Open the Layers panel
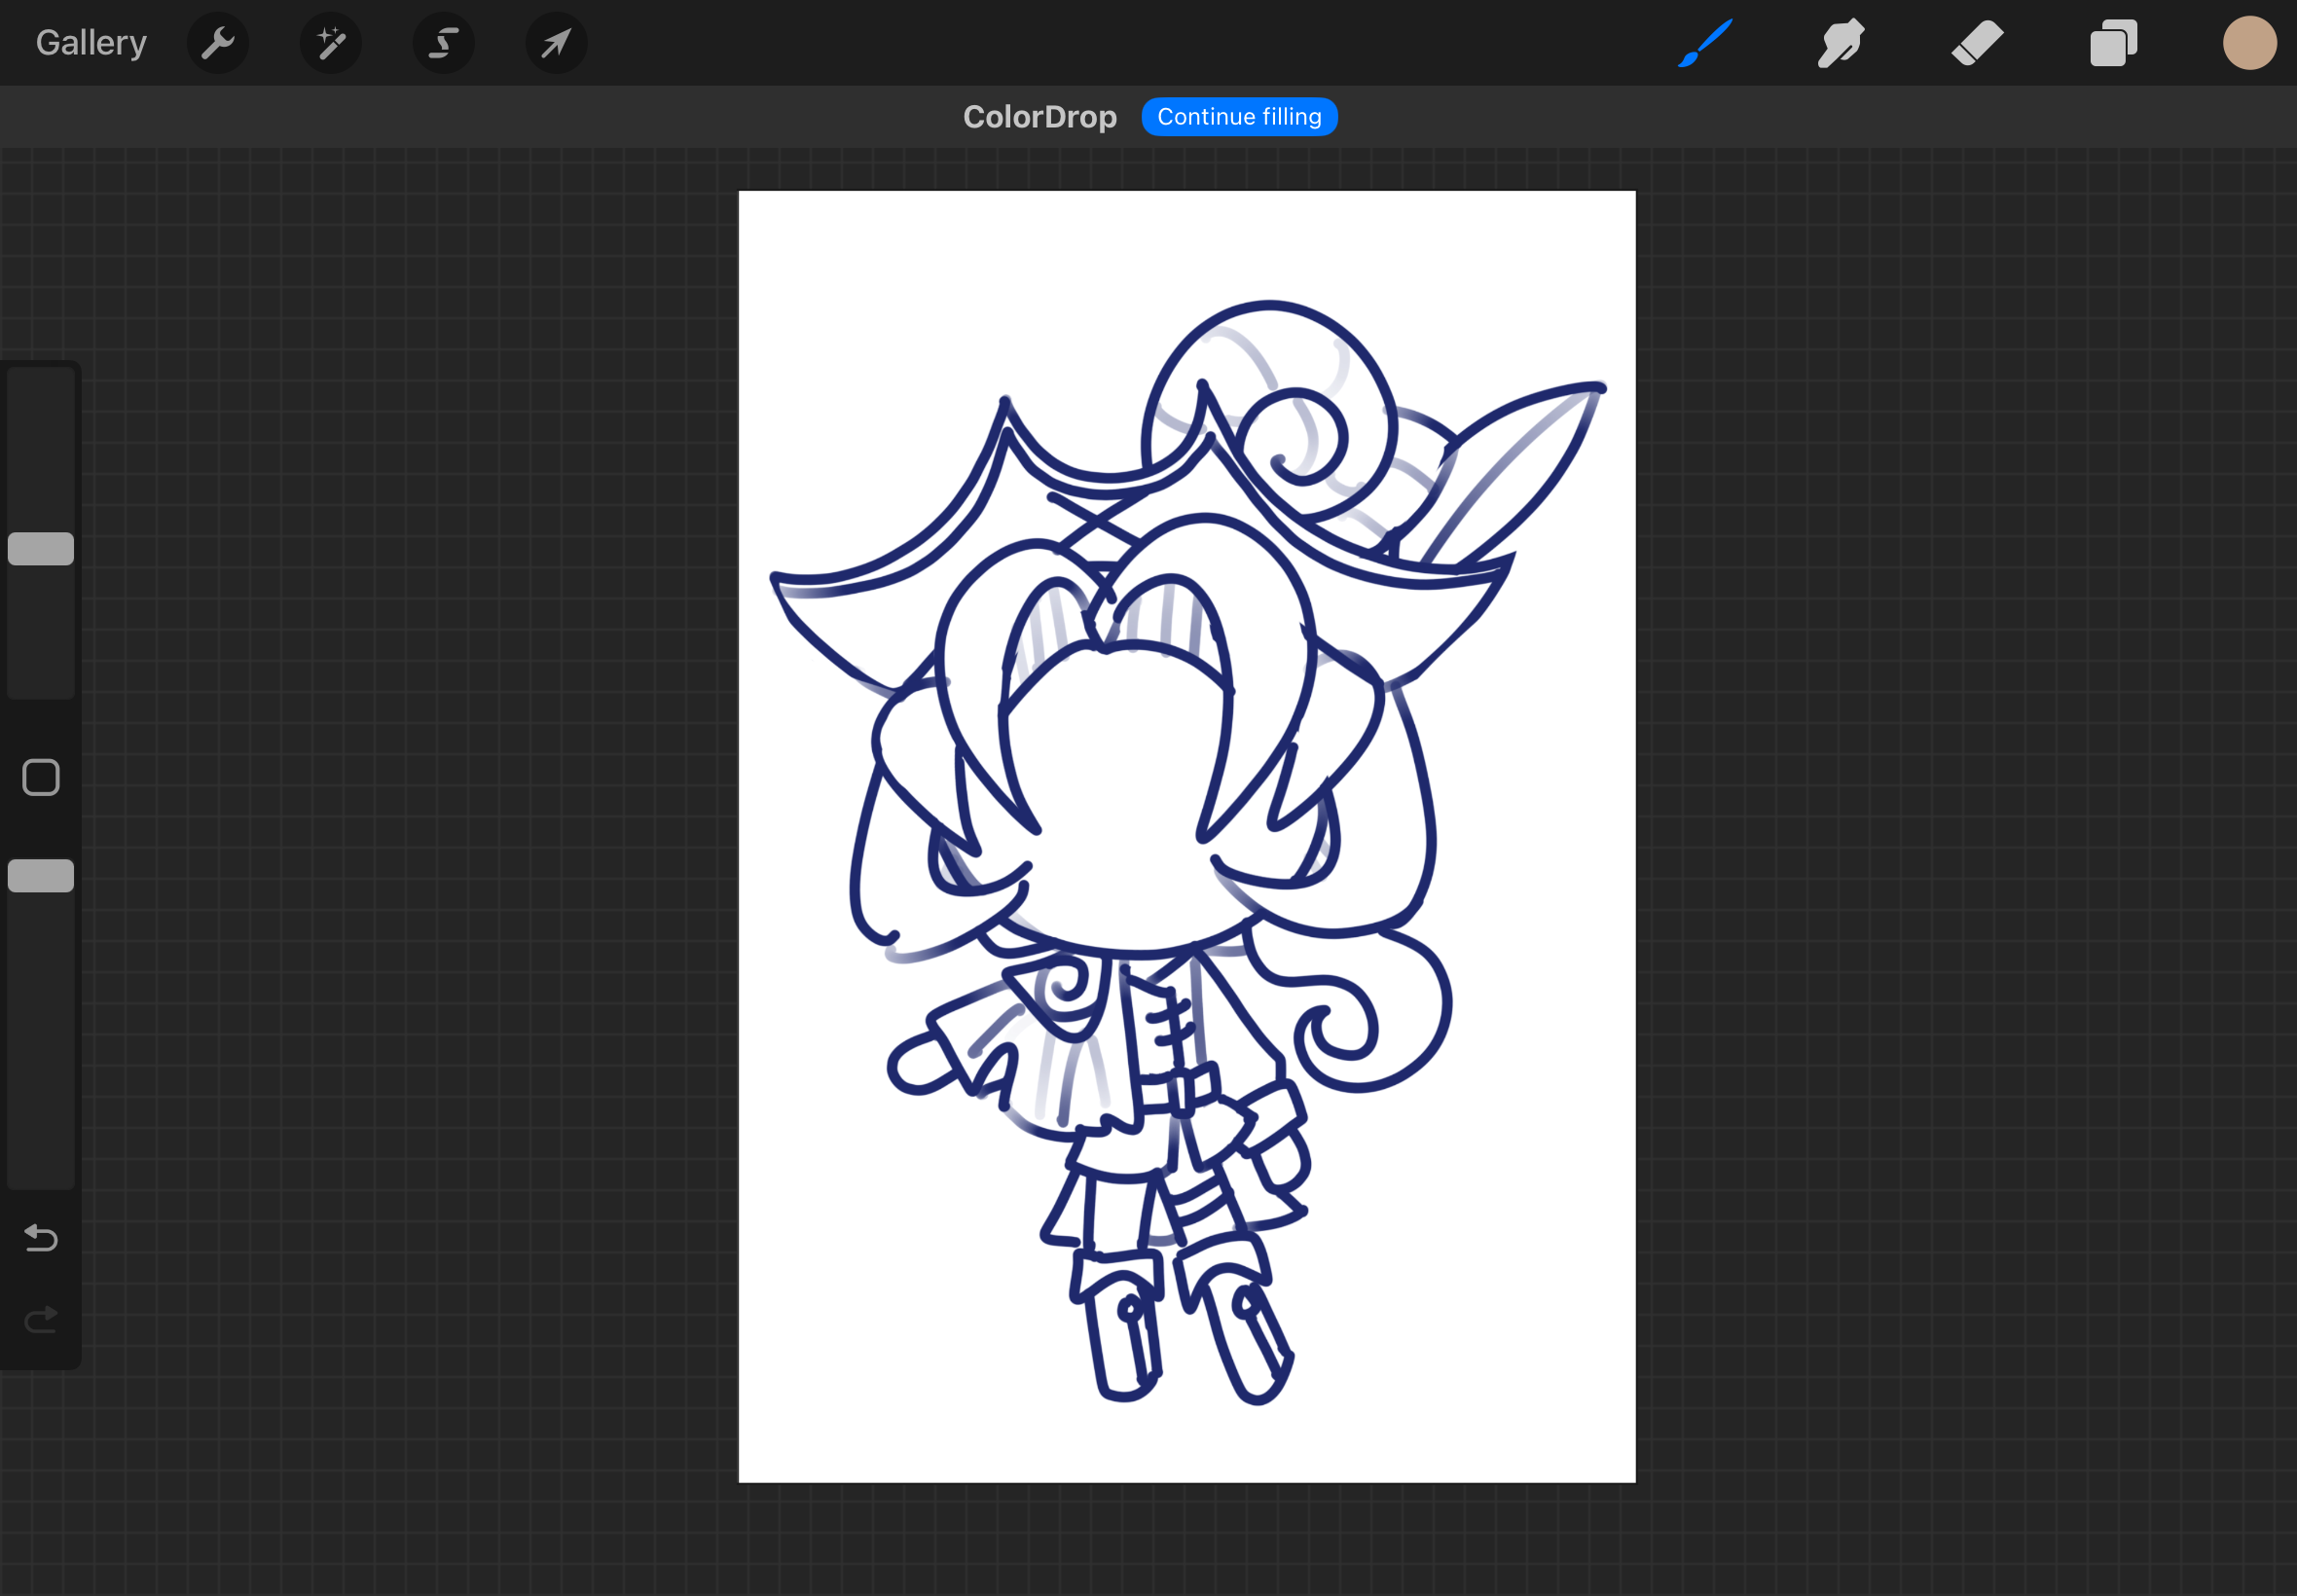The height and width of the screenshot is (1596, 2297). click(x=2113, y=43)
